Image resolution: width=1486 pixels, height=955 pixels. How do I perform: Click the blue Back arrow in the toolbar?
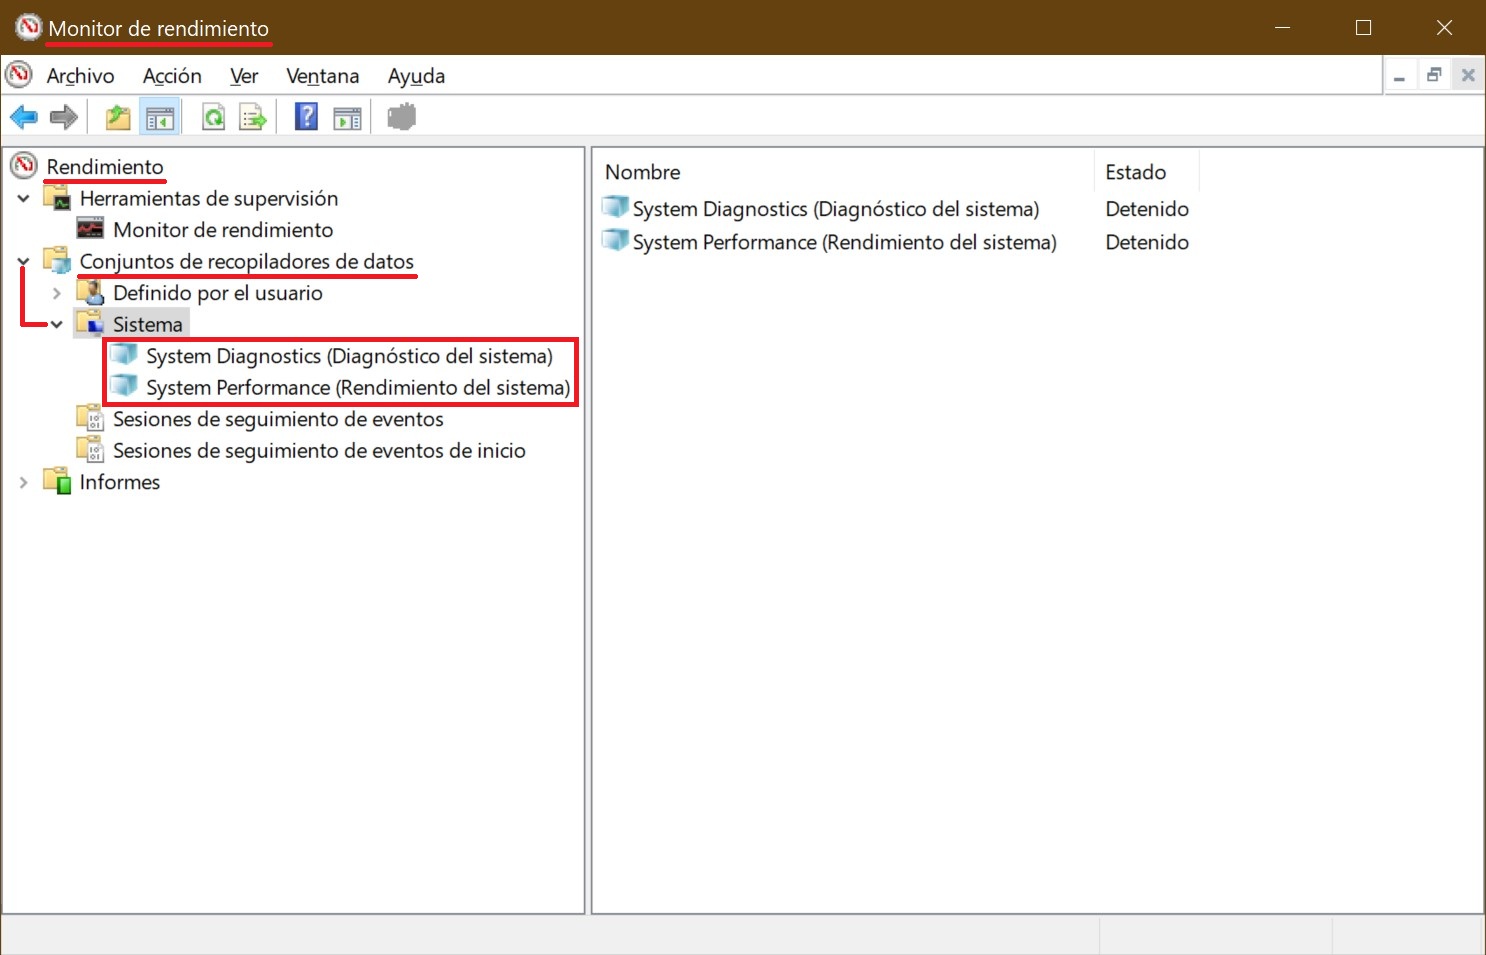(x=24, y=118)
